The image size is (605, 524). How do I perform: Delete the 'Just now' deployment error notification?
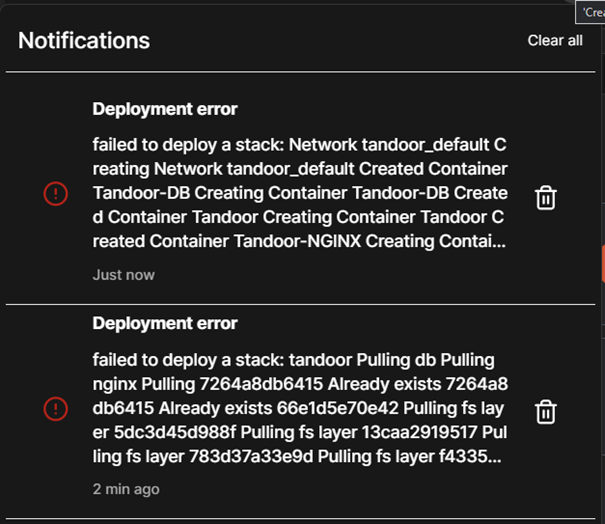[546, 198]
